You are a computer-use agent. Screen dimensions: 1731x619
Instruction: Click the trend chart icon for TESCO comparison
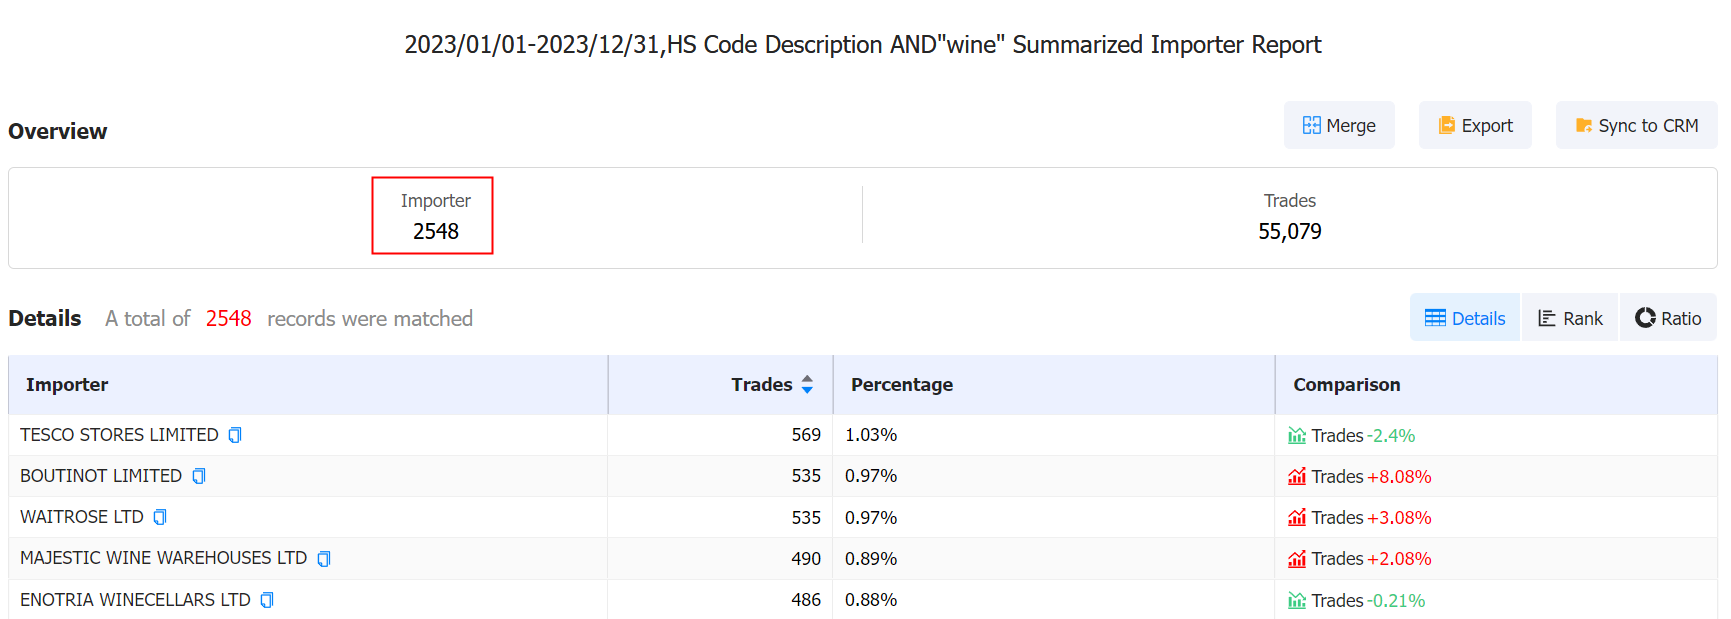point(1297,436)
